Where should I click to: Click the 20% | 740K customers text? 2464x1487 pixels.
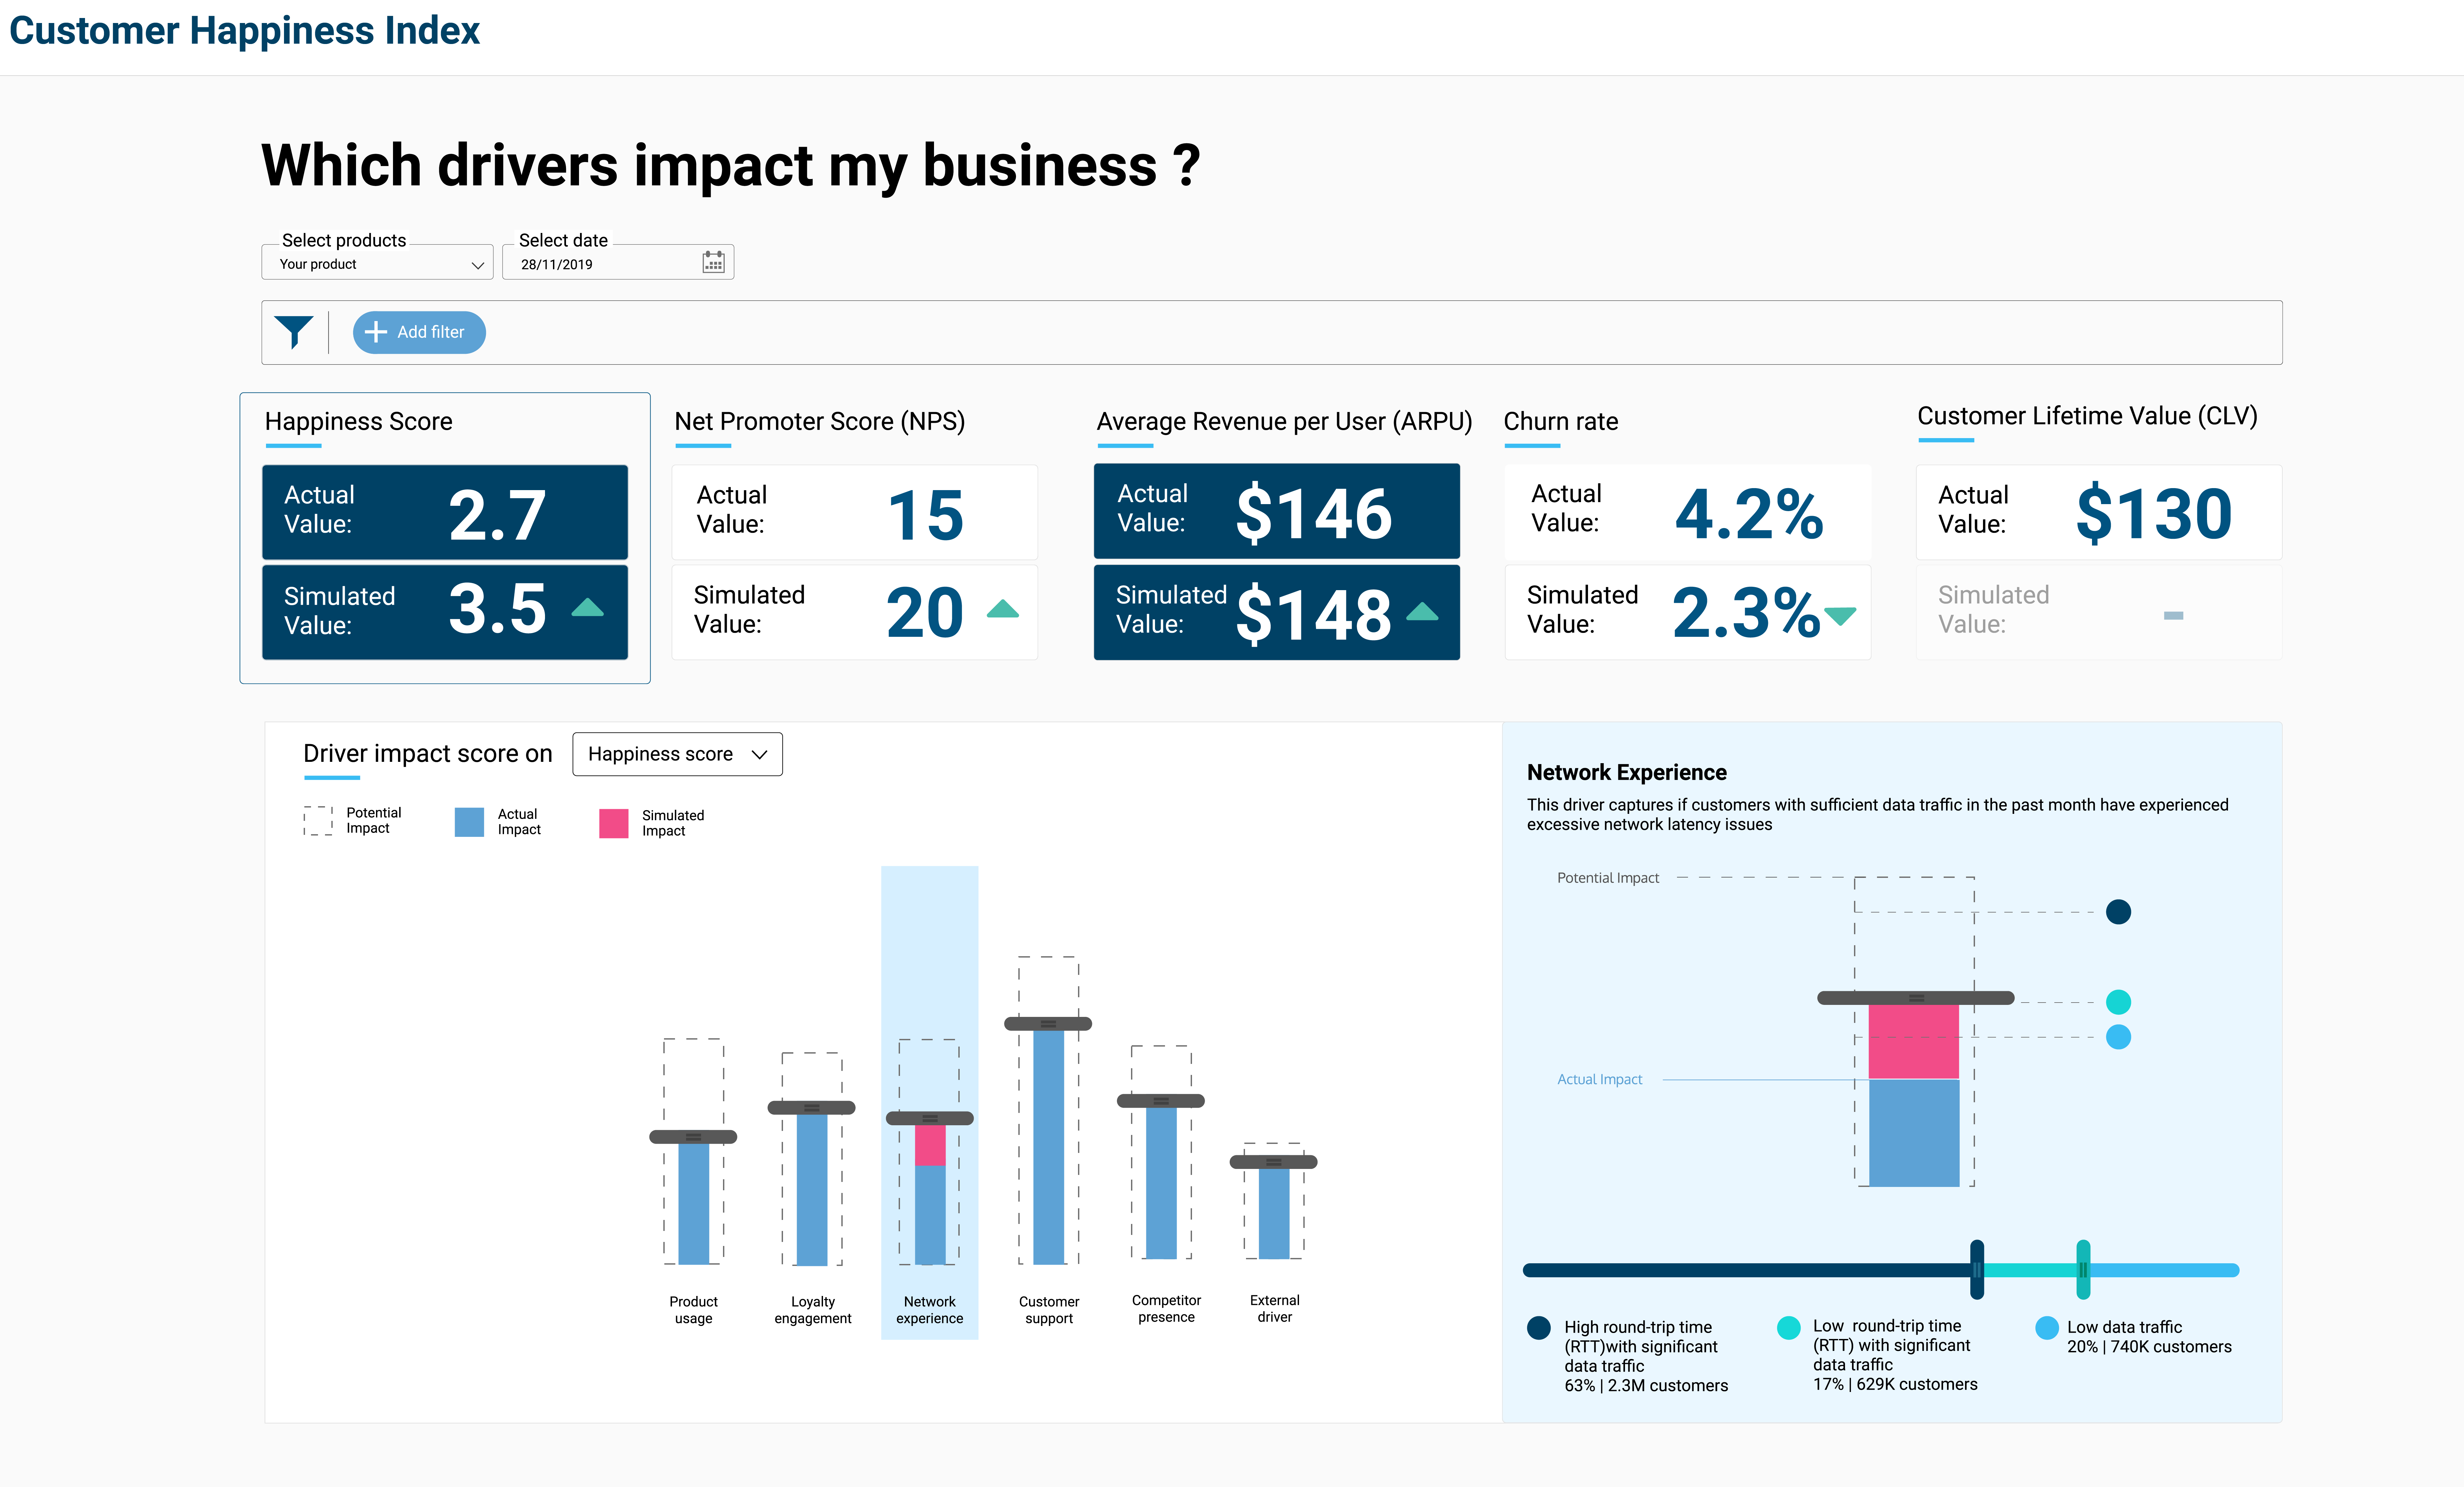(x=2149, y=1347)
